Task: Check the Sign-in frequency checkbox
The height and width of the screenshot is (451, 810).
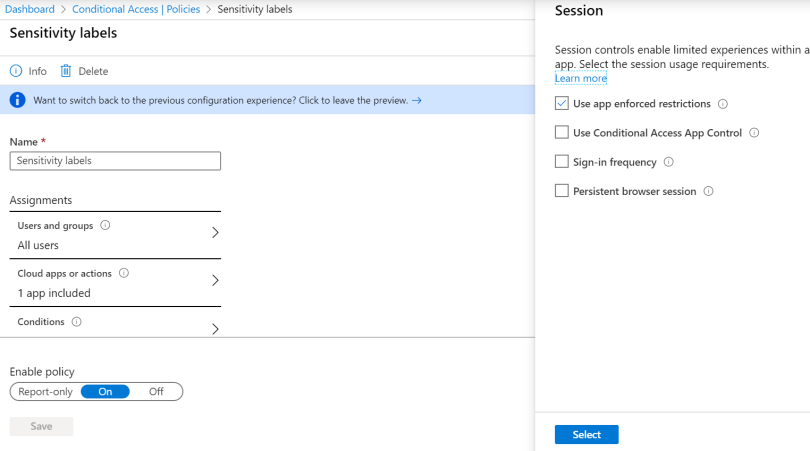Action: [x=562, y=162]
